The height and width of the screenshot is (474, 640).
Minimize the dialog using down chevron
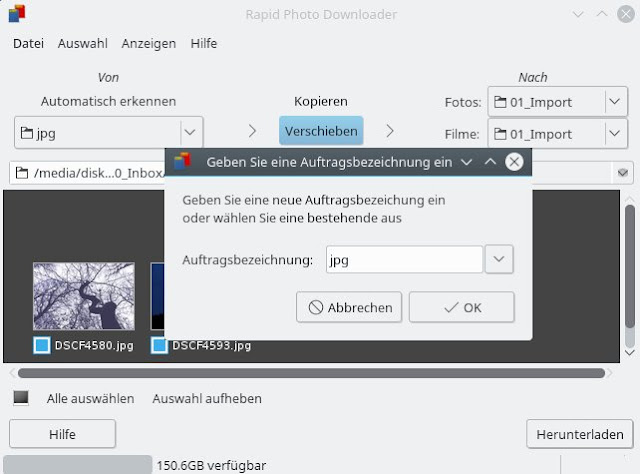(x=467, y=162)
